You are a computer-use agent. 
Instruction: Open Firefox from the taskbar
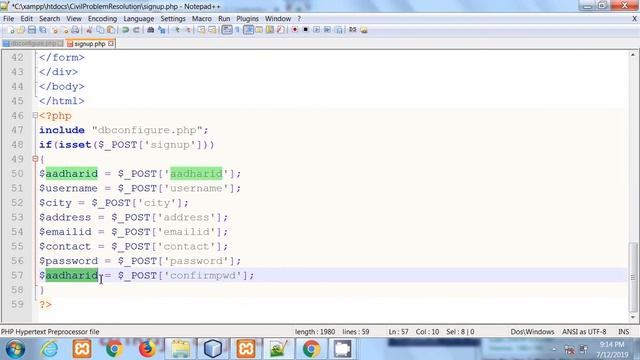coord(147,349)
